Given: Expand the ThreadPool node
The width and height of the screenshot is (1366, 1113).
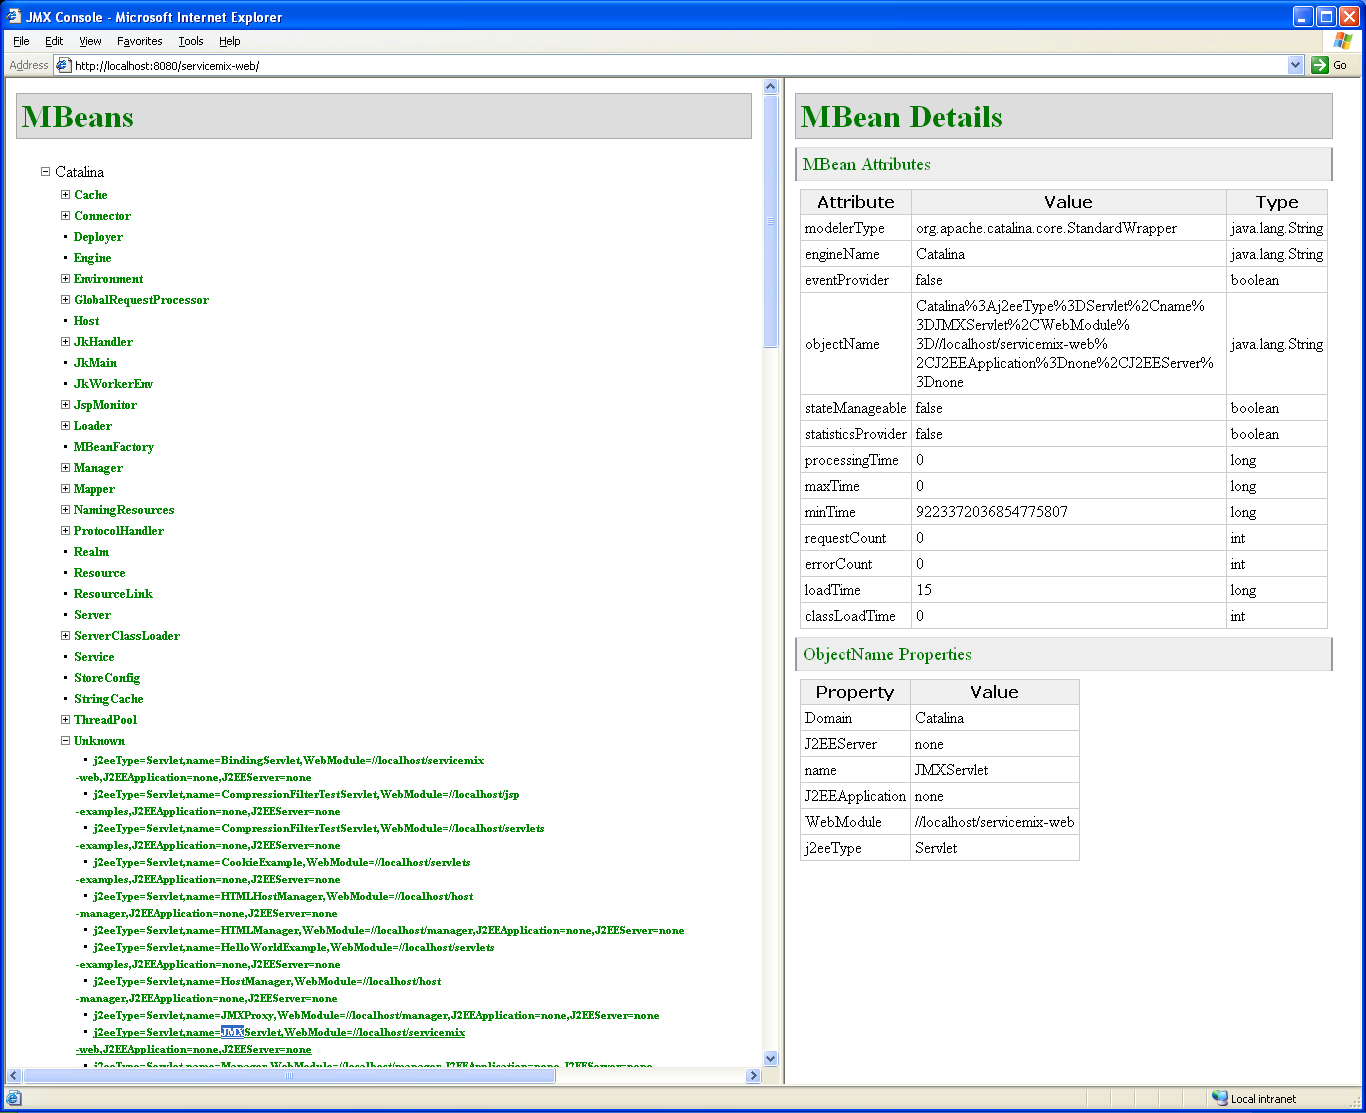Looking at the screenshot, I should point(65,720).
